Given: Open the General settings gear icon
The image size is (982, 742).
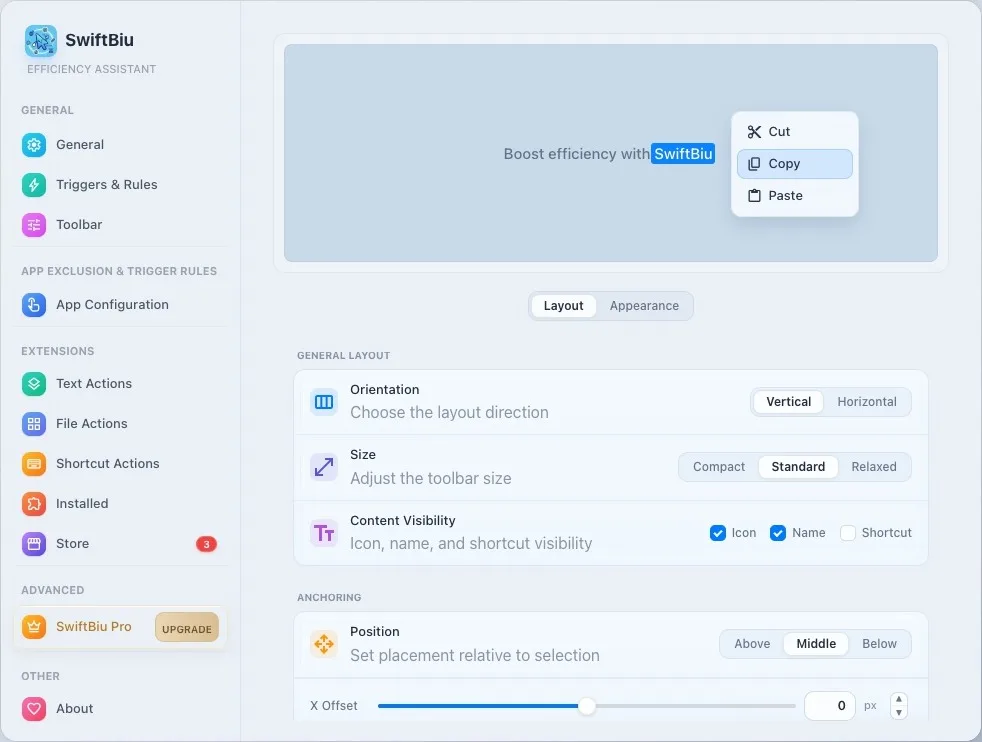Looking at the screenshot, I should 34,145.
